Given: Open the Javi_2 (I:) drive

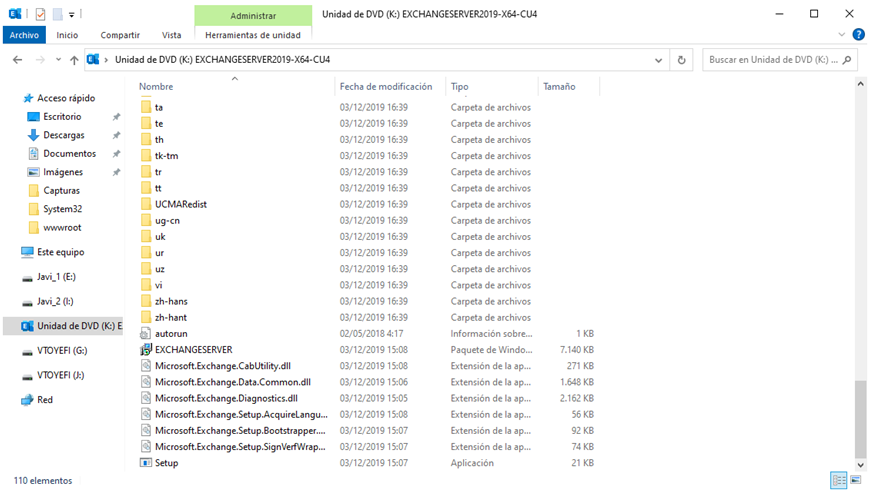Looking at the screenshot, I should click(x=55, y=301).
